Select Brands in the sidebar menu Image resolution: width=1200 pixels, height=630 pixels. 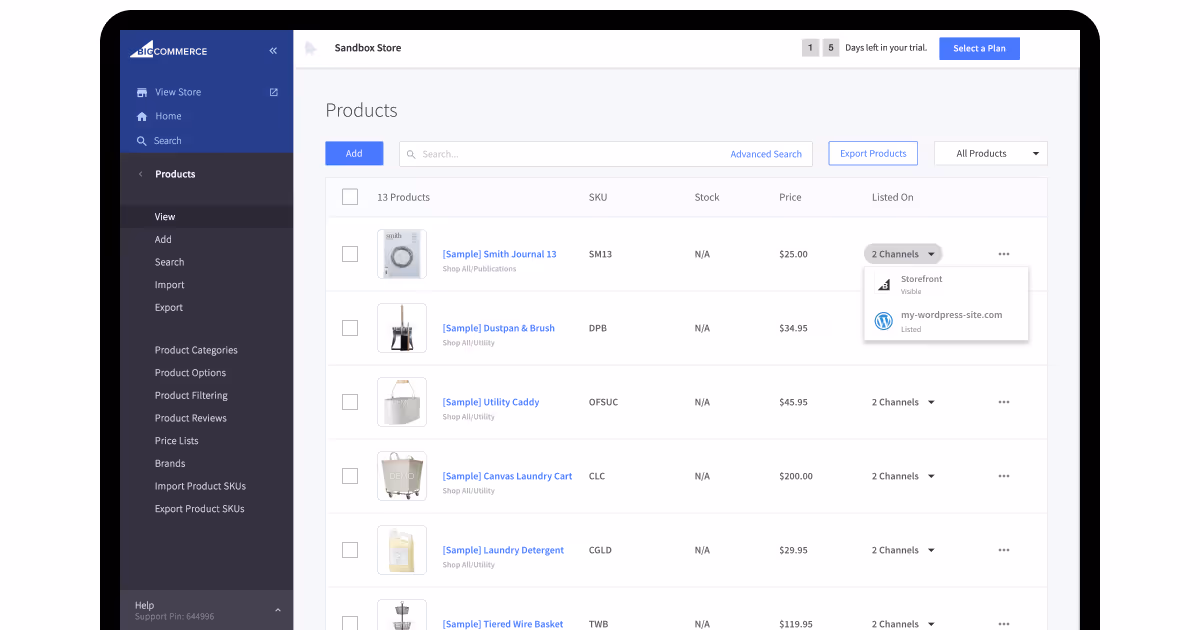(x=170, y=463)
